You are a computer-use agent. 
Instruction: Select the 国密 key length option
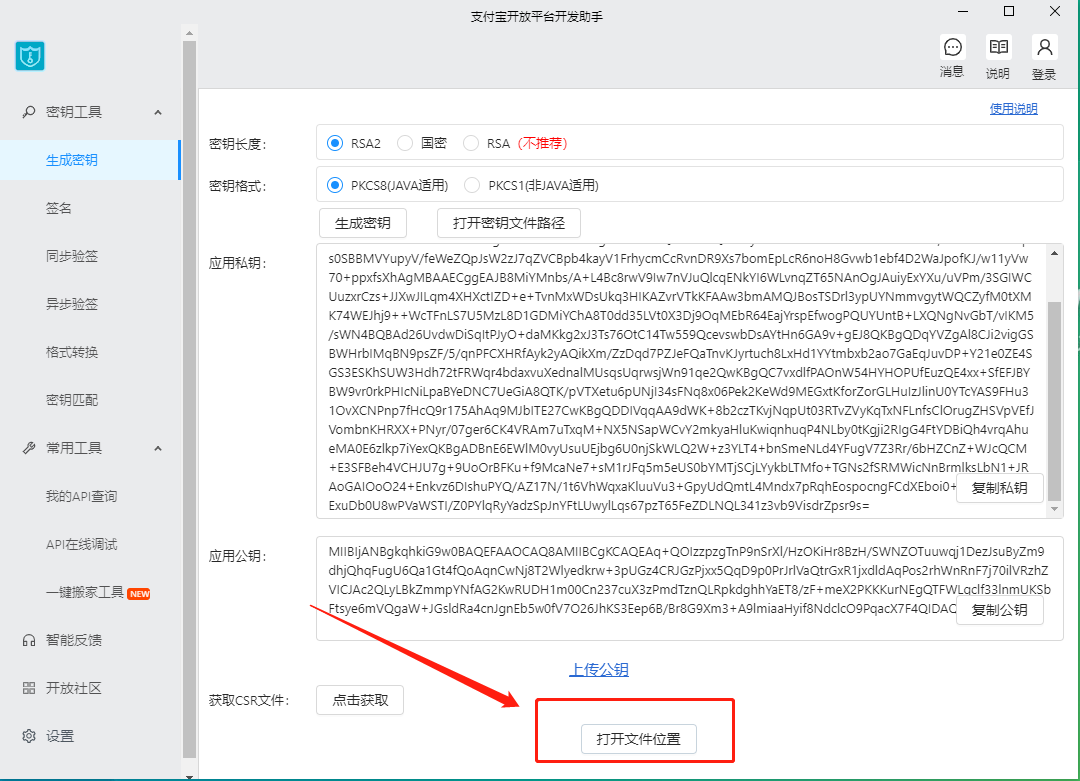coord(405,143)
